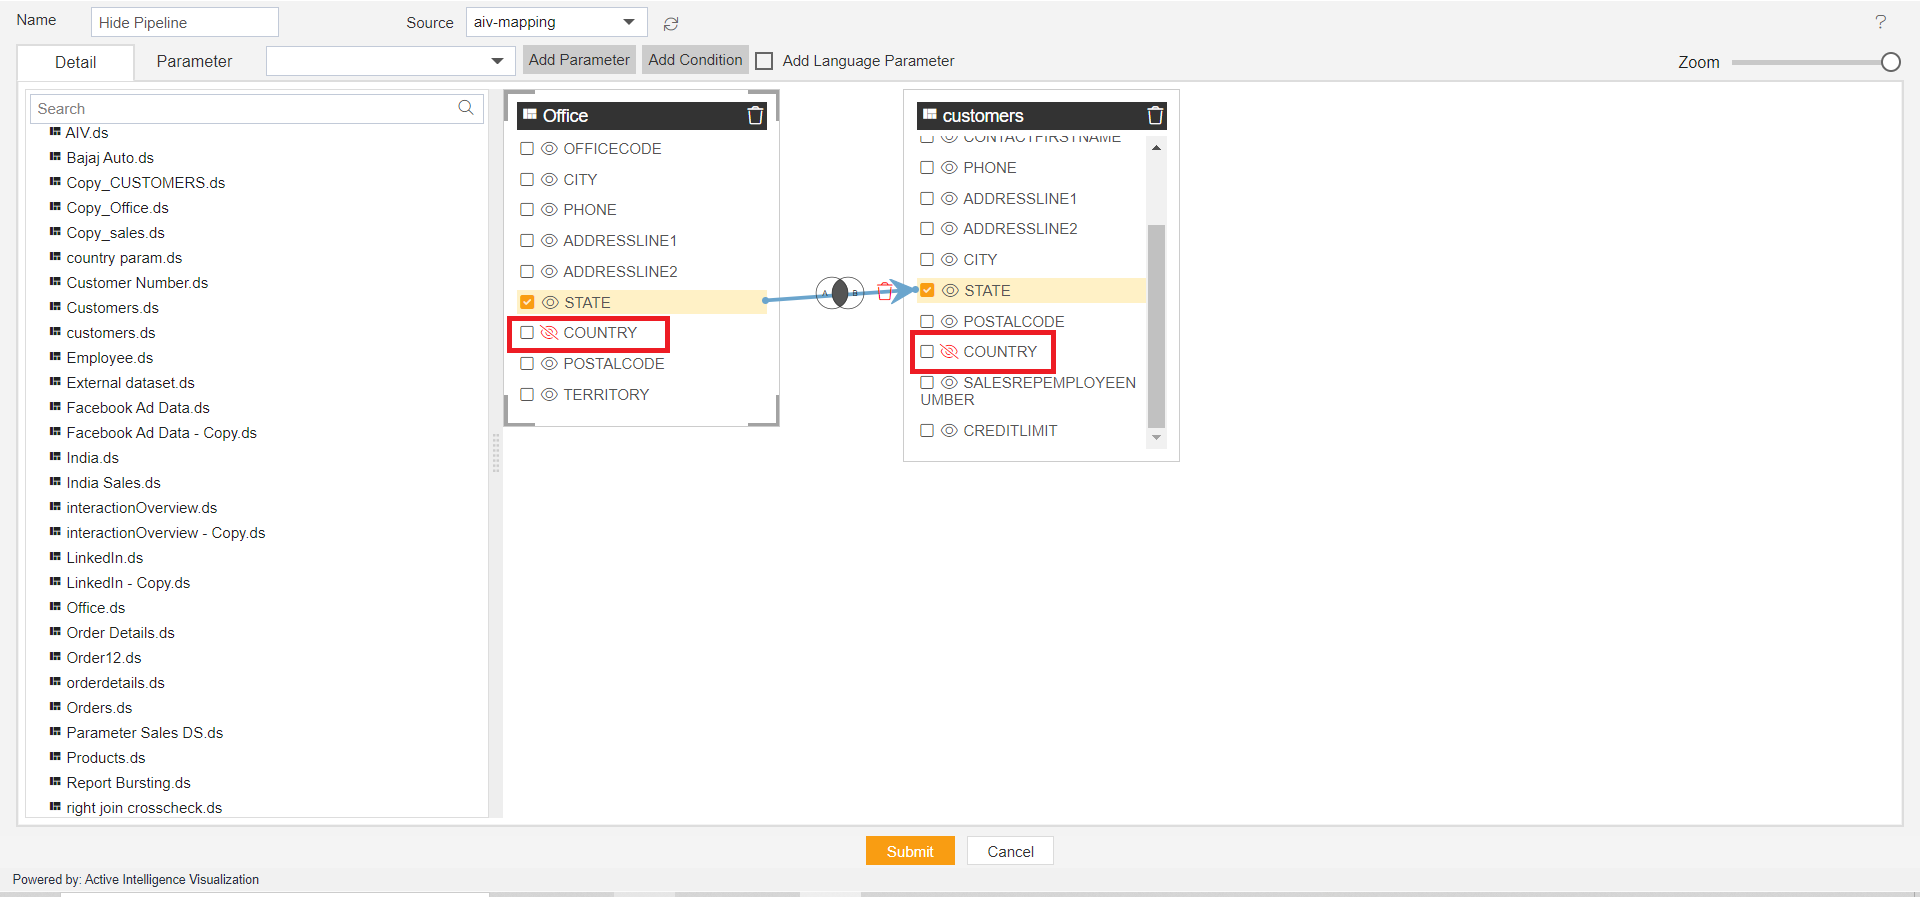Select External dataset.ds dataset
1920x897 pixels.
click(130, 383)
